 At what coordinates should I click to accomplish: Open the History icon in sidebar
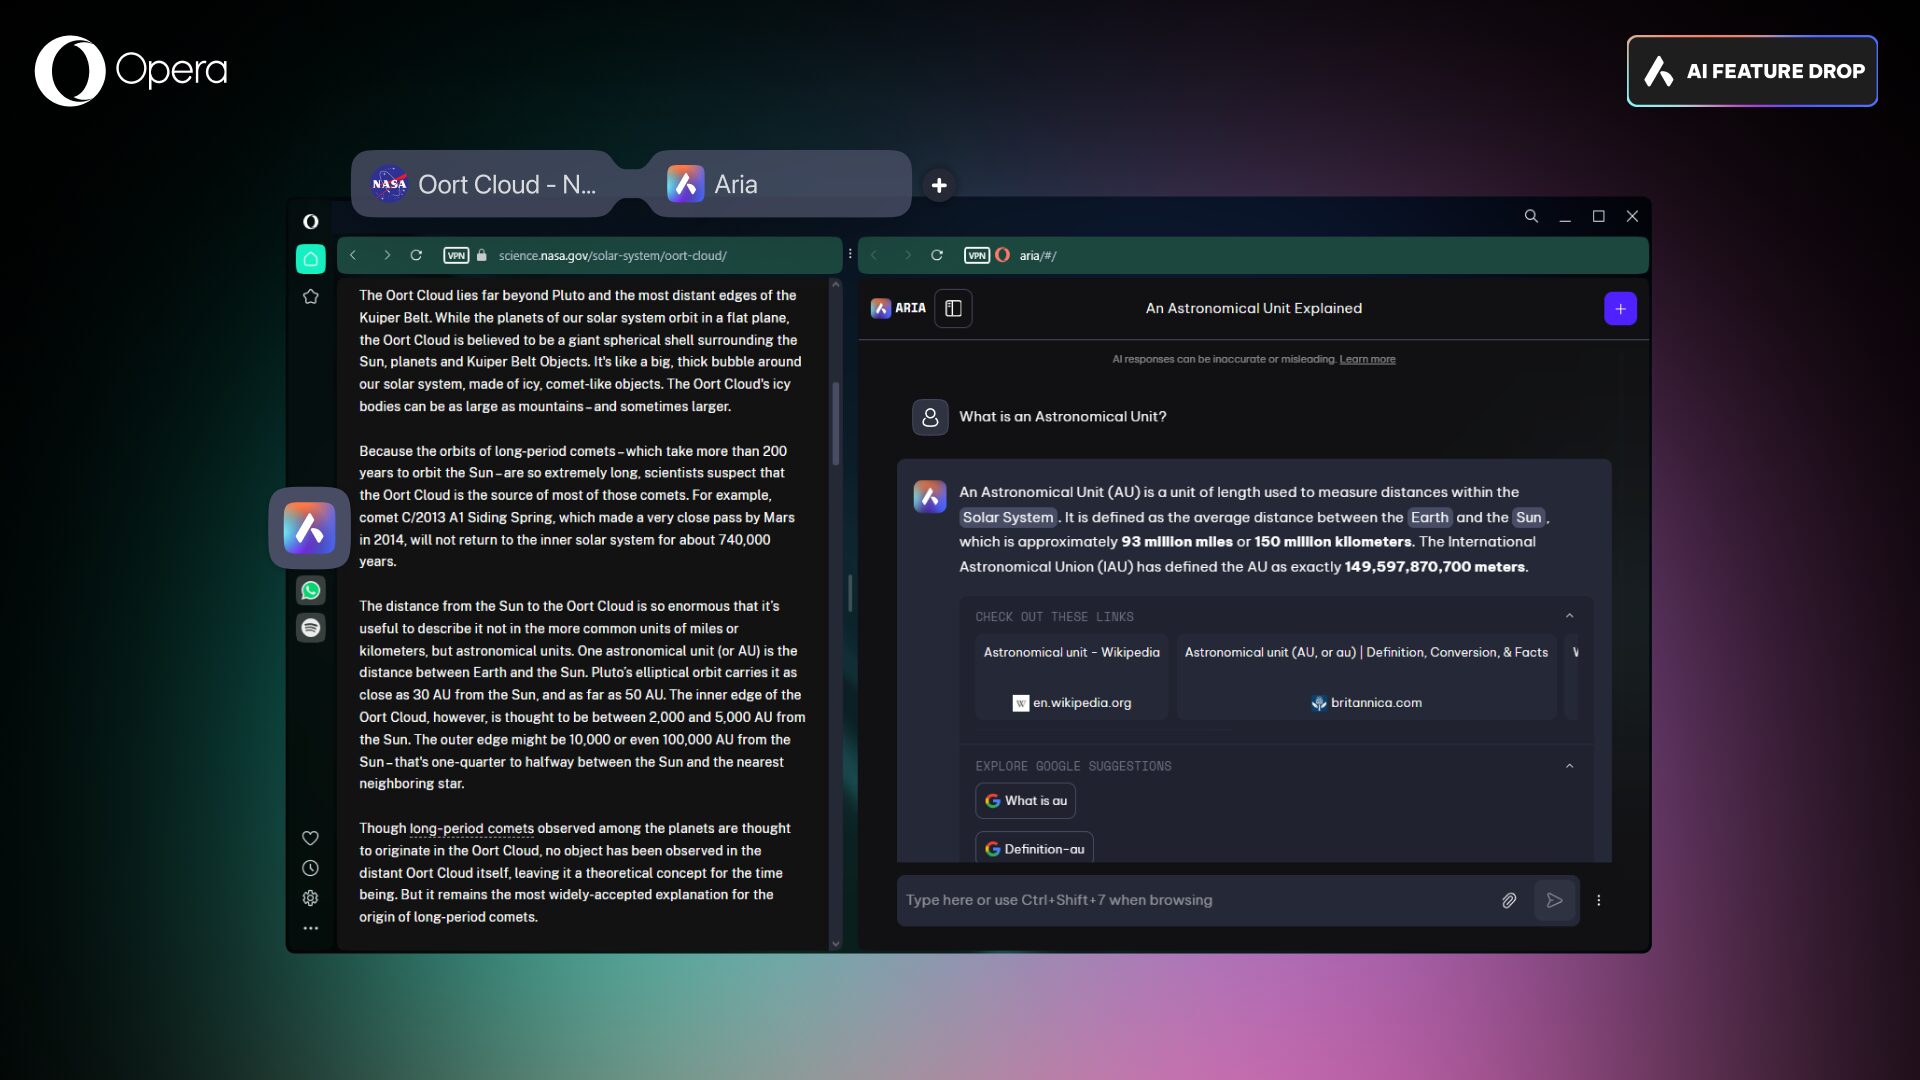click(310, 868)
